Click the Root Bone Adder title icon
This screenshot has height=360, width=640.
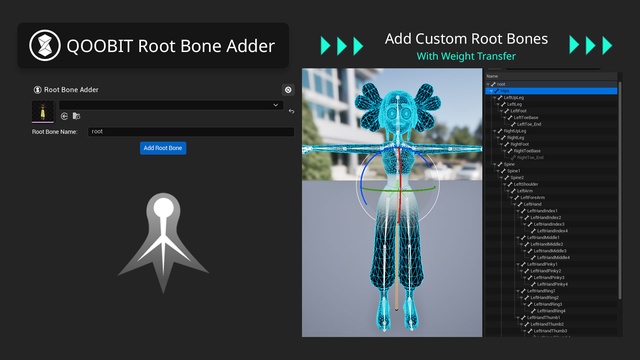pyautogui.click(x=37, y=90)
